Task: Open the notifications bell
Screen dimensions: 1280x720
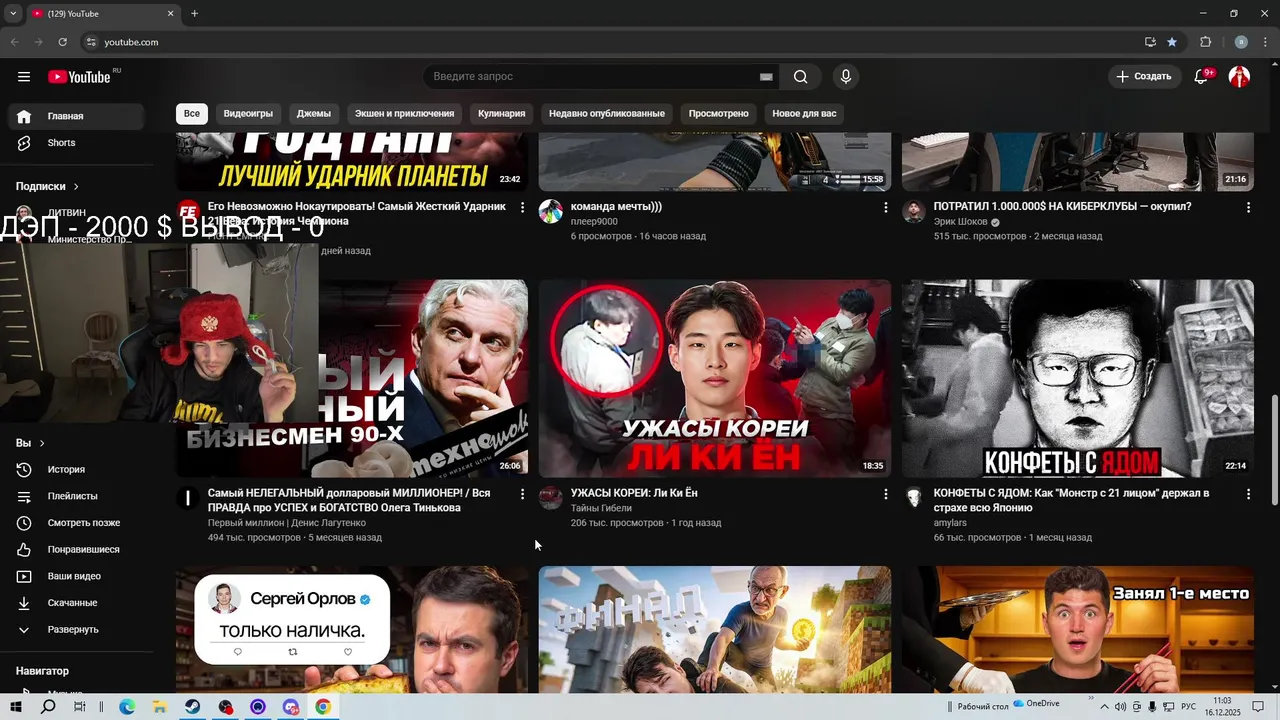Action: point(1202,77)
